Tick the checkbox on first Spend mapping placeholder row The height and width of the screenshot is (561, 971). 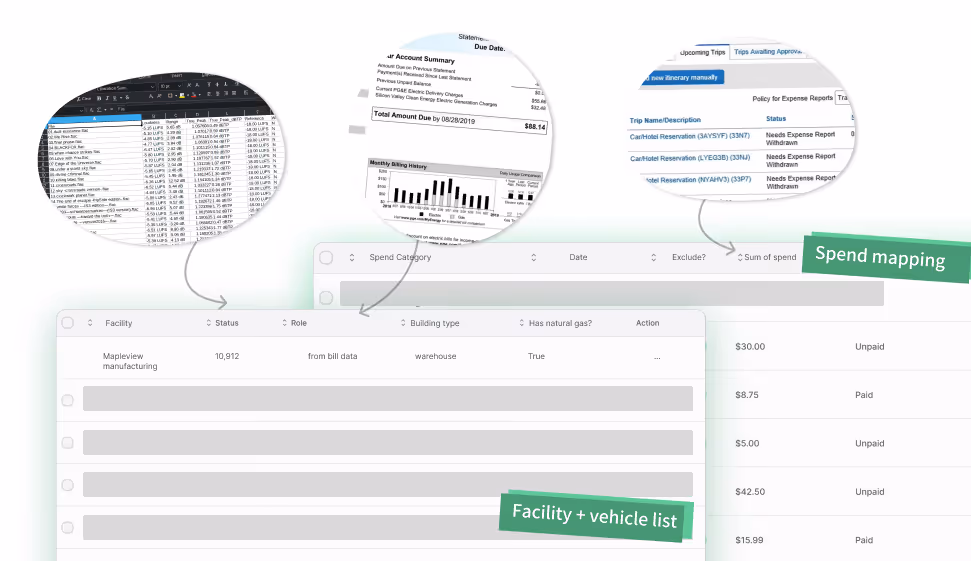tap(326, 298)
